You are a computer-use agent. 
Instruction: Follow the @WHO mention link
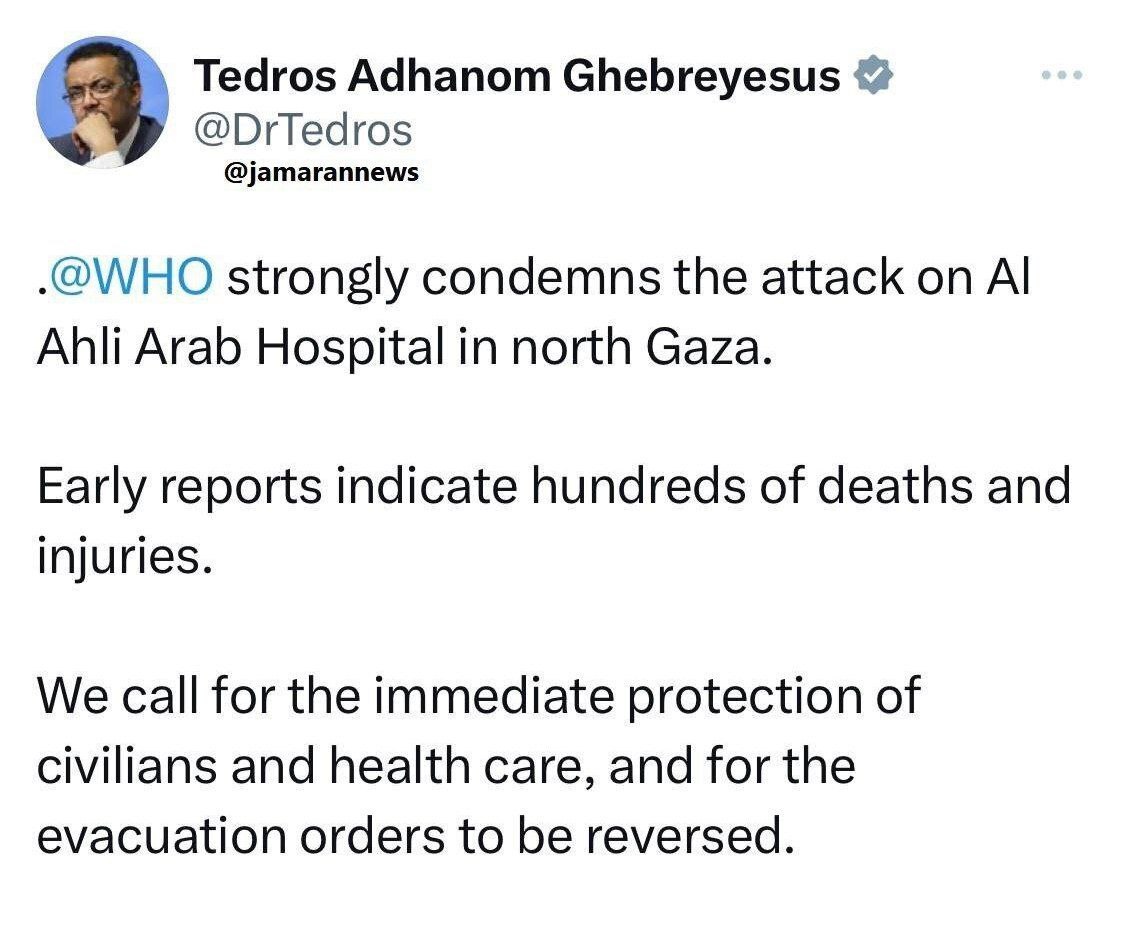point(128,278)
